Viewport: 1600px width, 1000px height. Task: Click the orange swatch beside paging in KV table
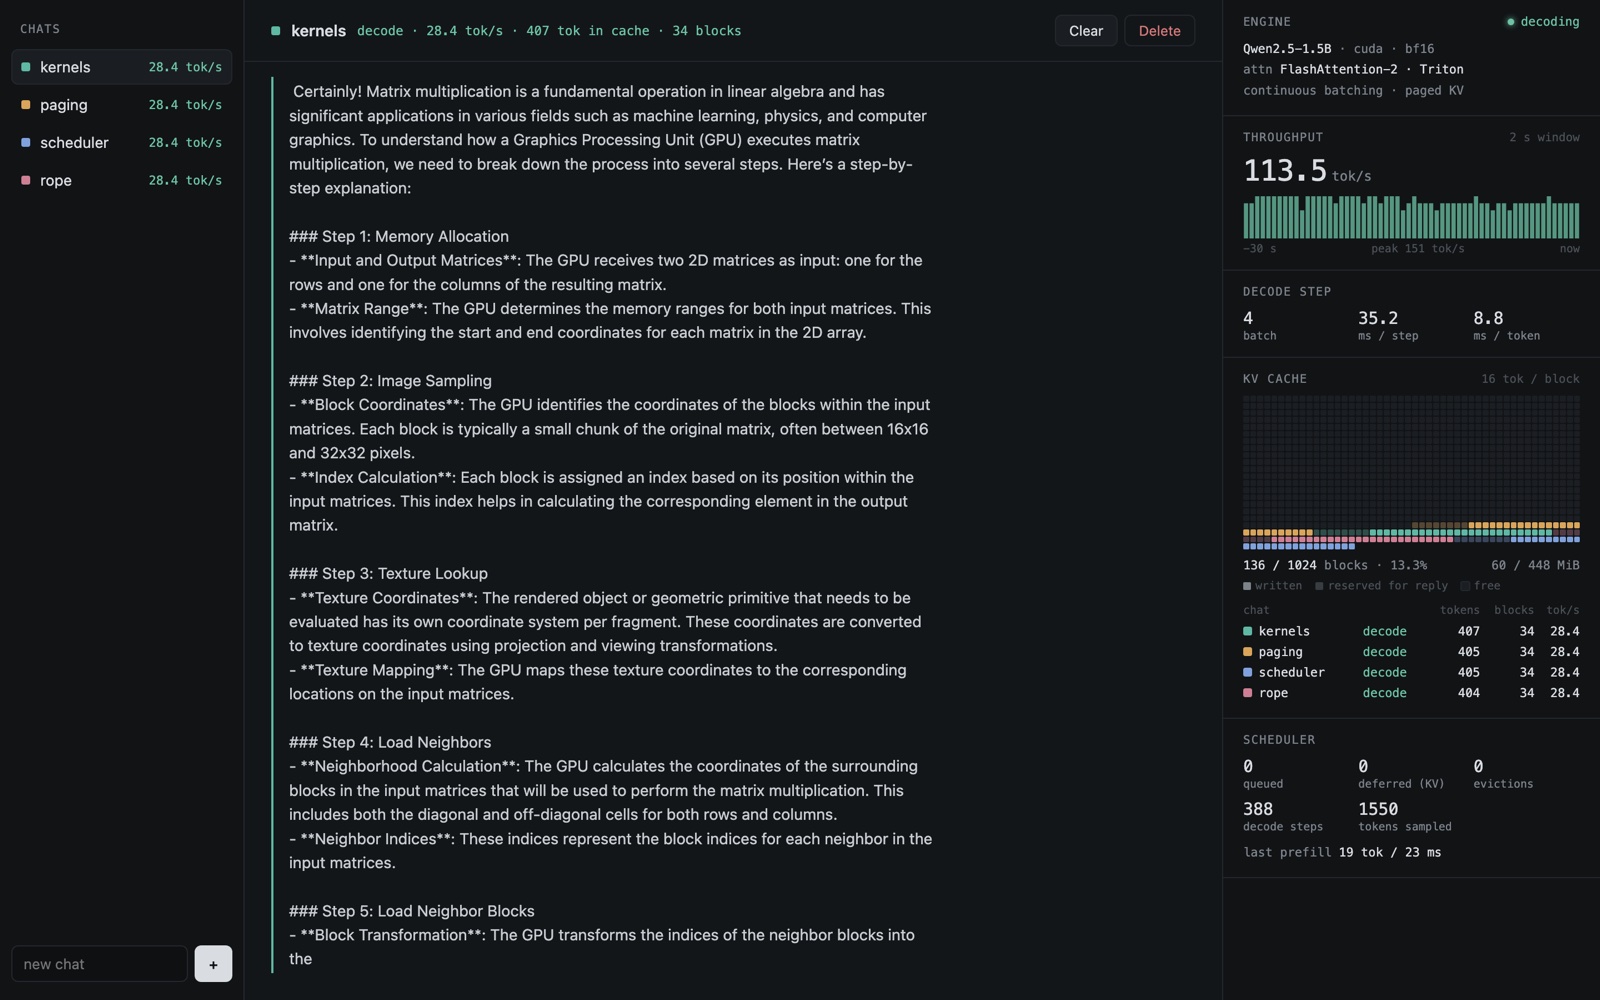(1247, 652)
